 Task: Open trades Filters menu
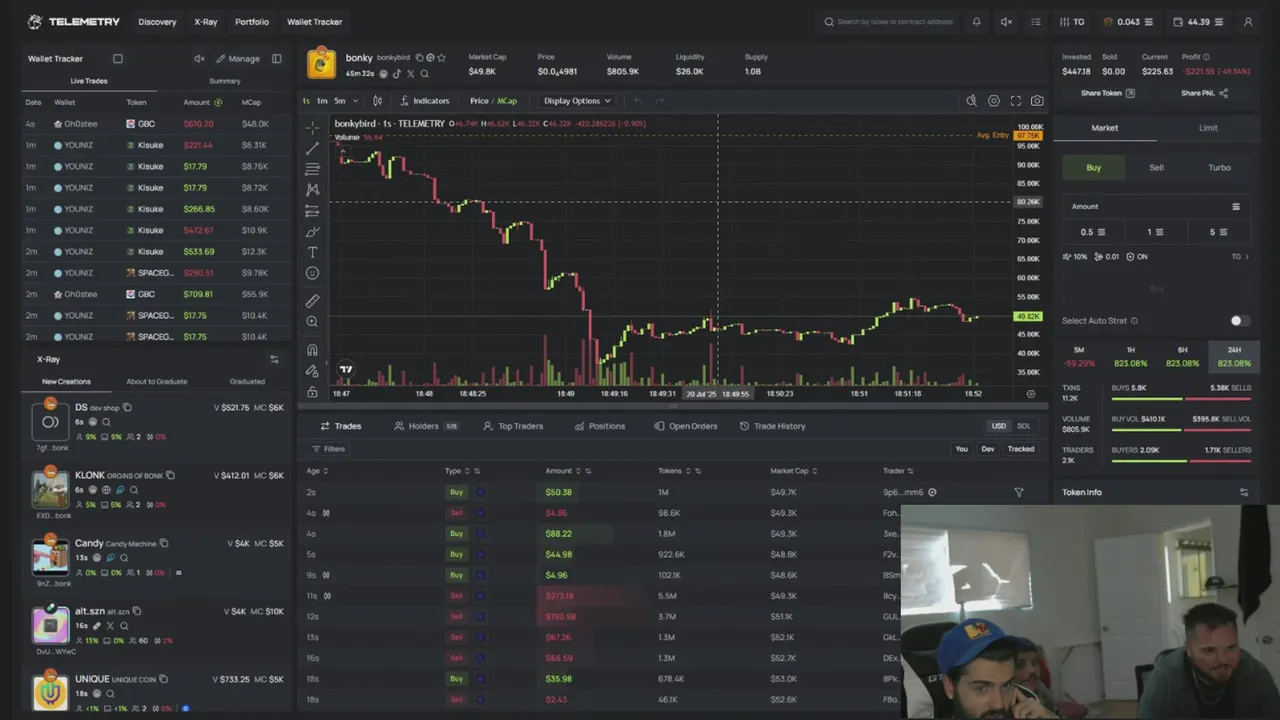coord(328,449)
